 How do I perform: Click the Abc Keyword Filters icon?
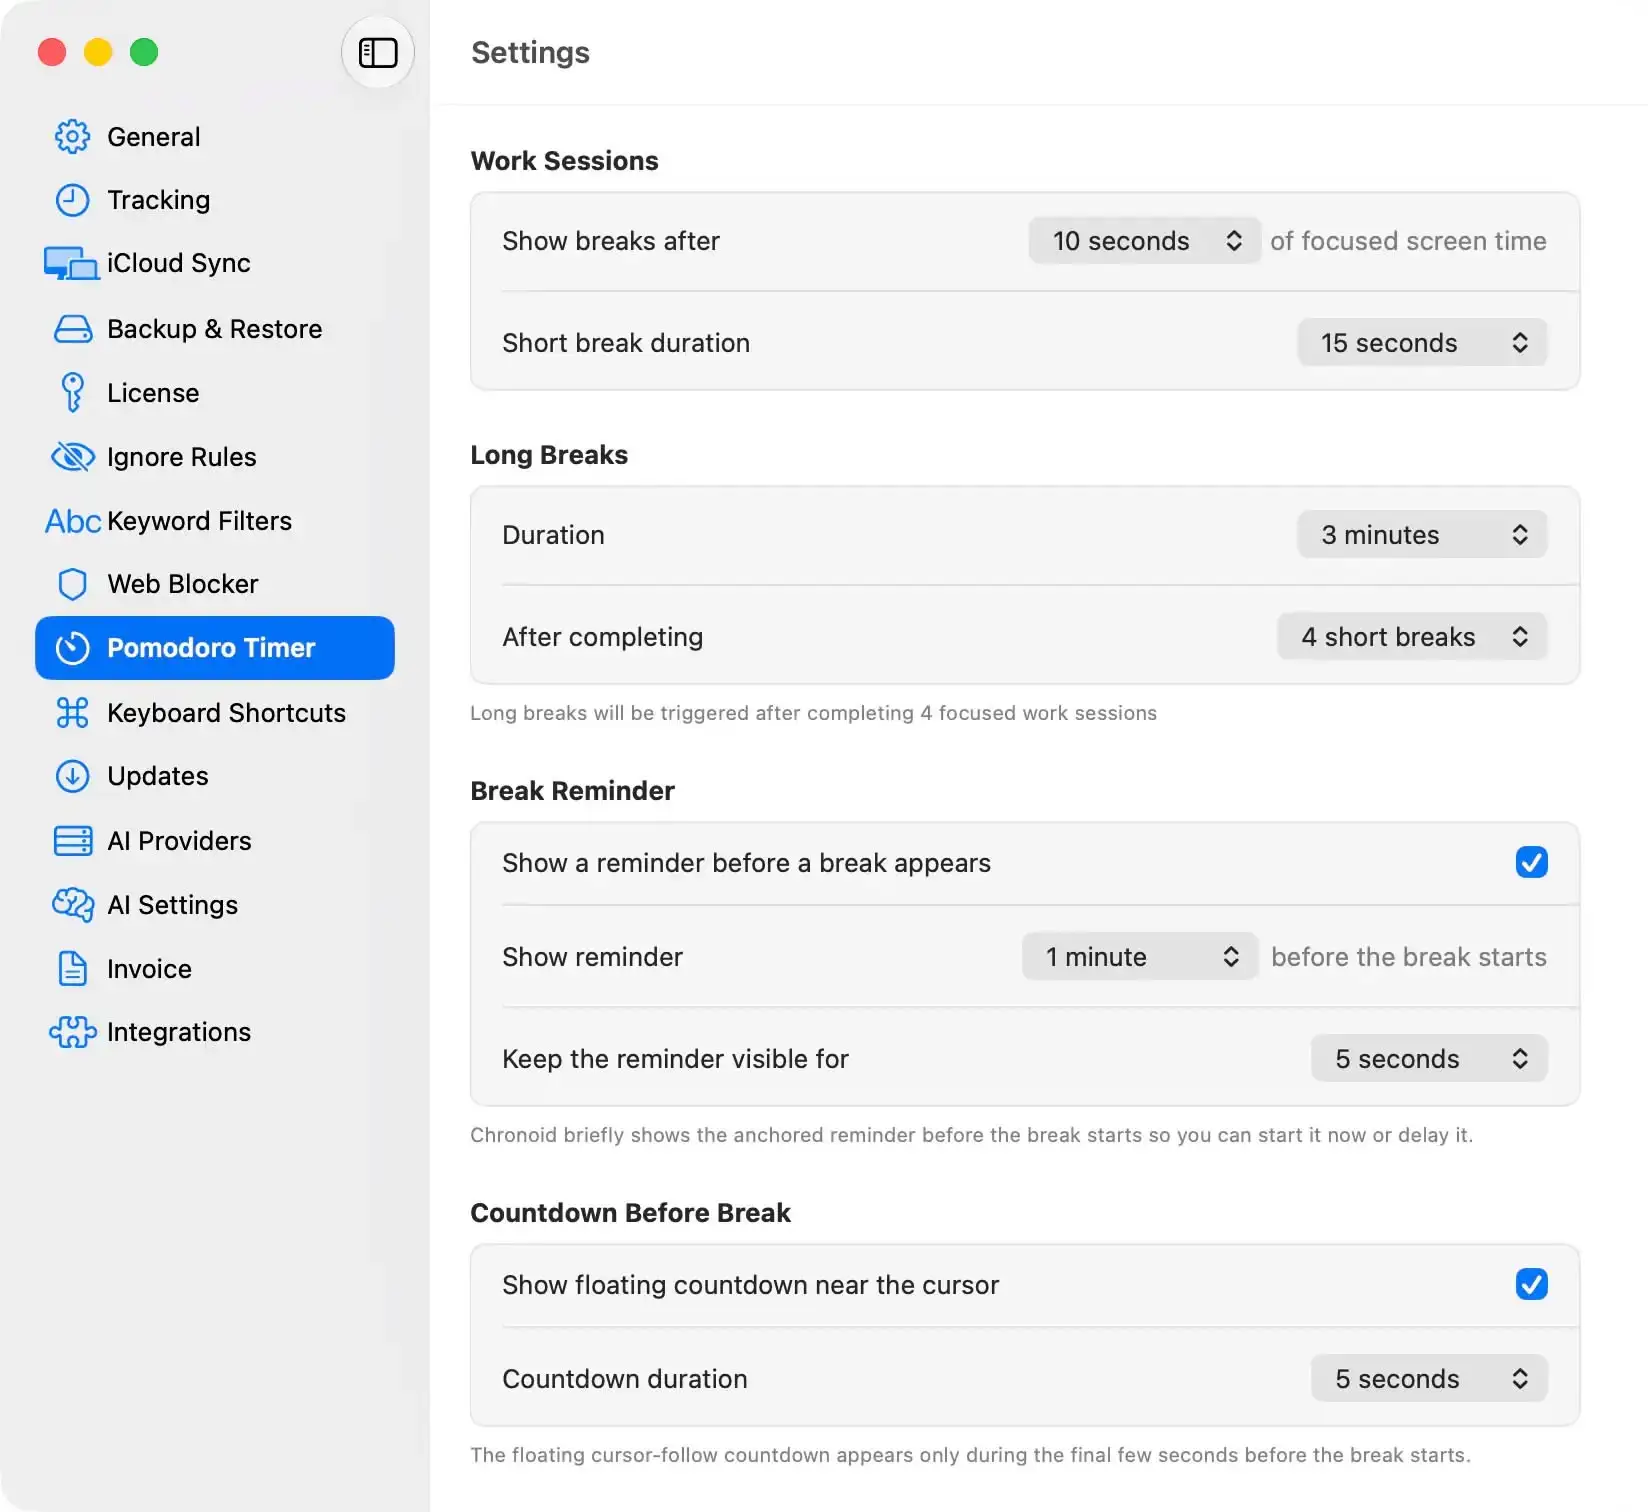tap(72, 521)
